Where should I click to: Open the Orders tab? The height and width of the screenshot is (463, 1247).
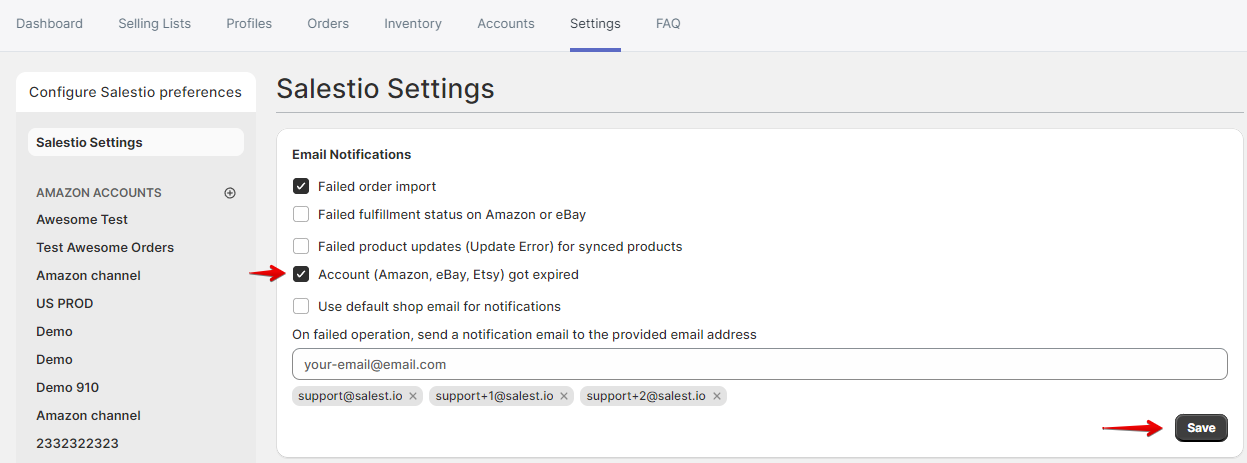[x=328, y=23]
